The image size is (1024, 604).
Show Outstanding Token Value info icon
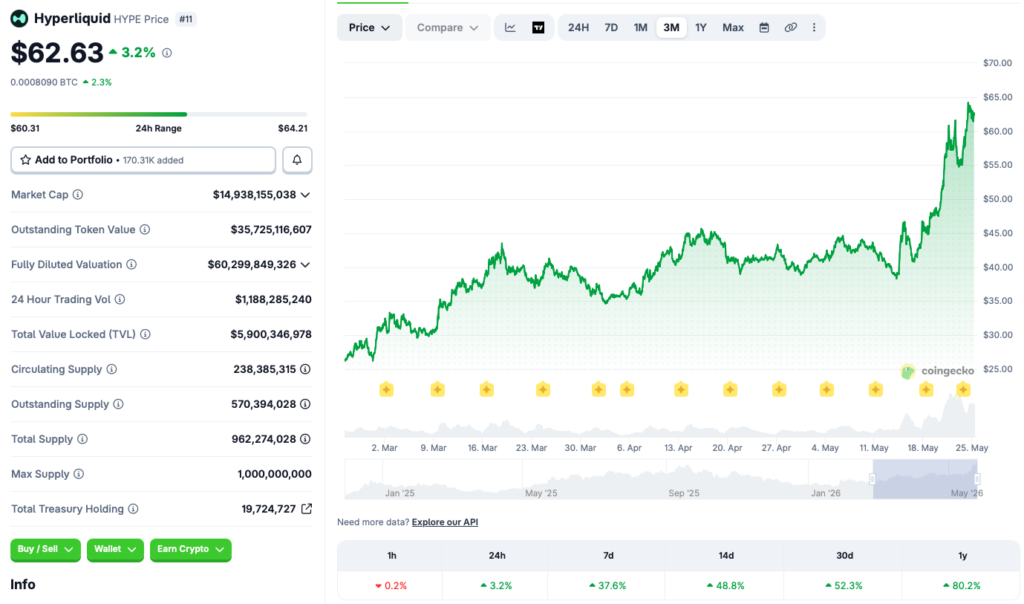145,230
